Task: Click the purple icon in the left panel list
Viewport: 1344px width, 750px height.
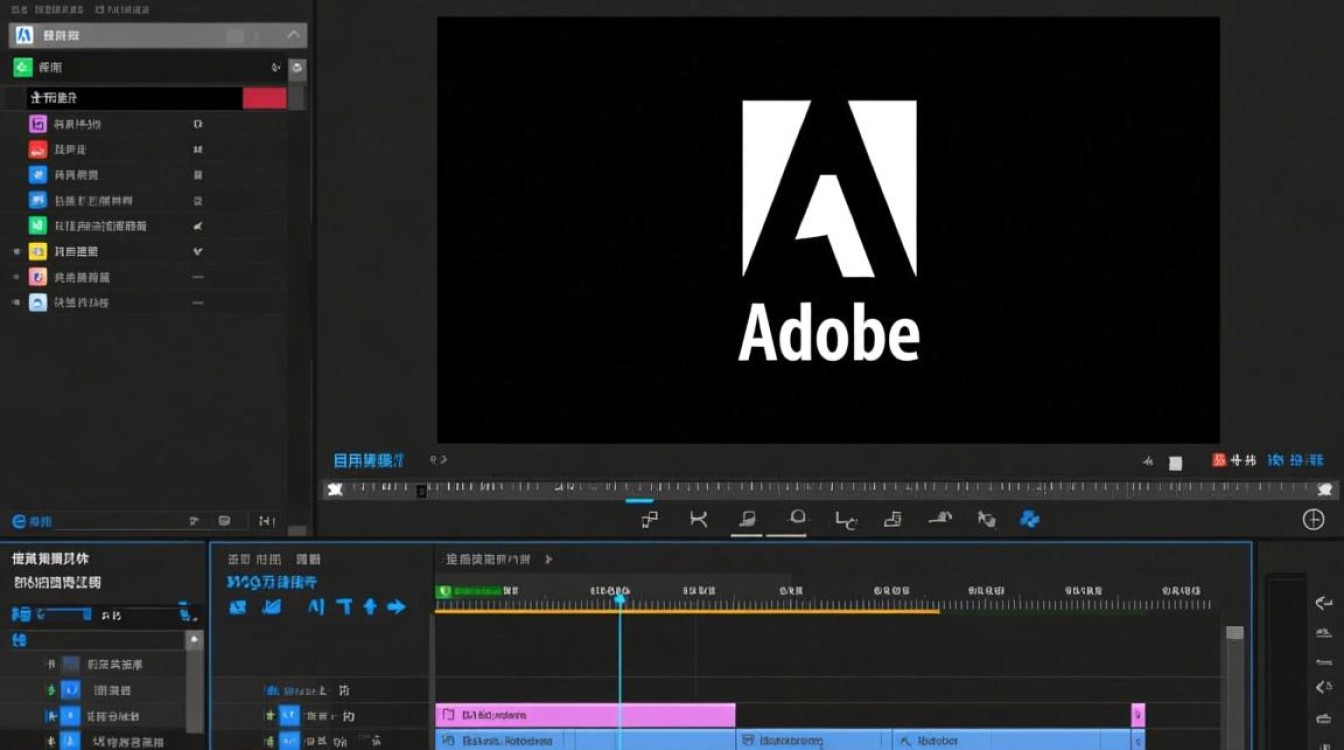Action: pyautogui.click(x=38, y=124)
